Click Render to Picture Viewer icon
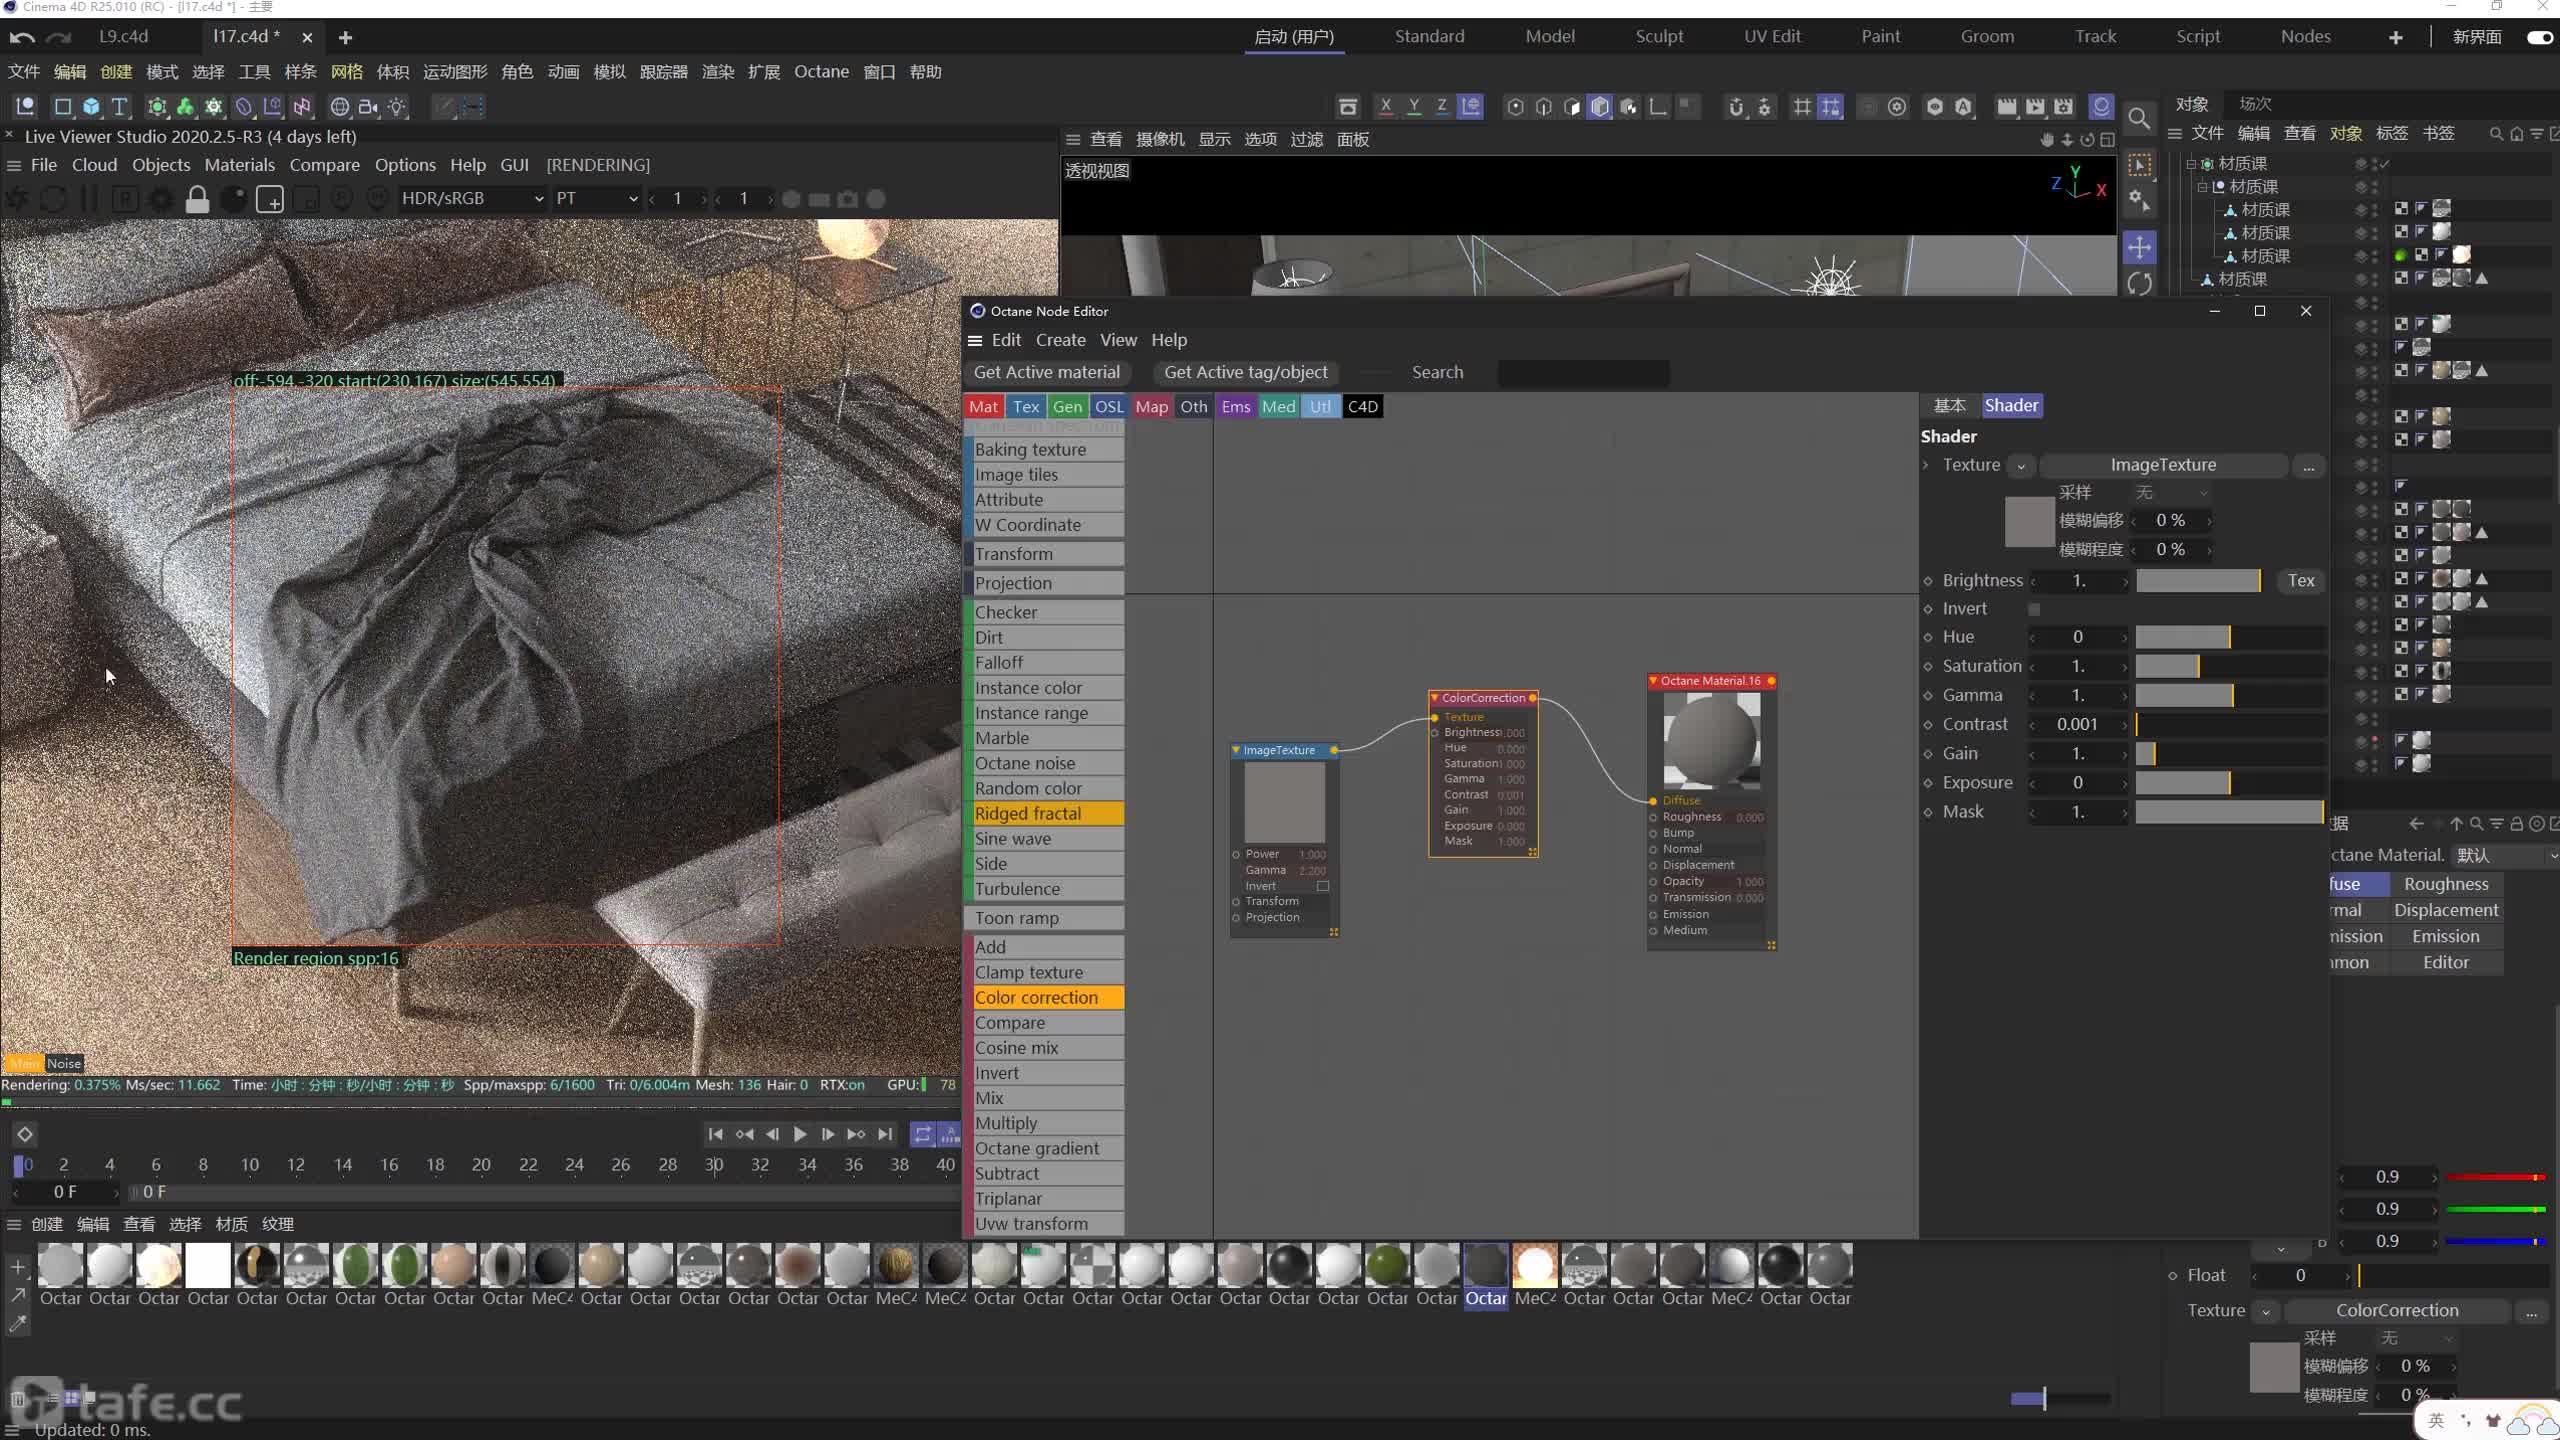2560x1440 pixels. click(2034, 106)
